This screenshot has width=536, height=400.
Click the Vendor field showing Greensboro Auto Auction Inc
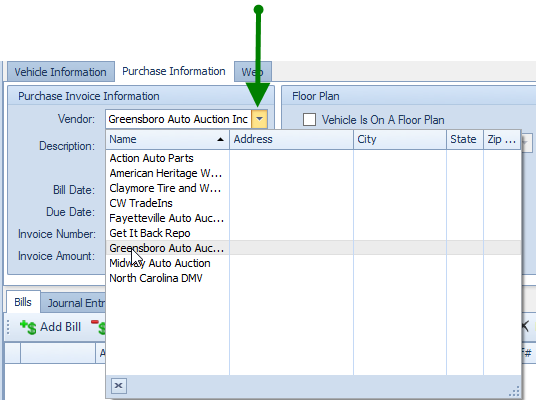click(178, 119)
